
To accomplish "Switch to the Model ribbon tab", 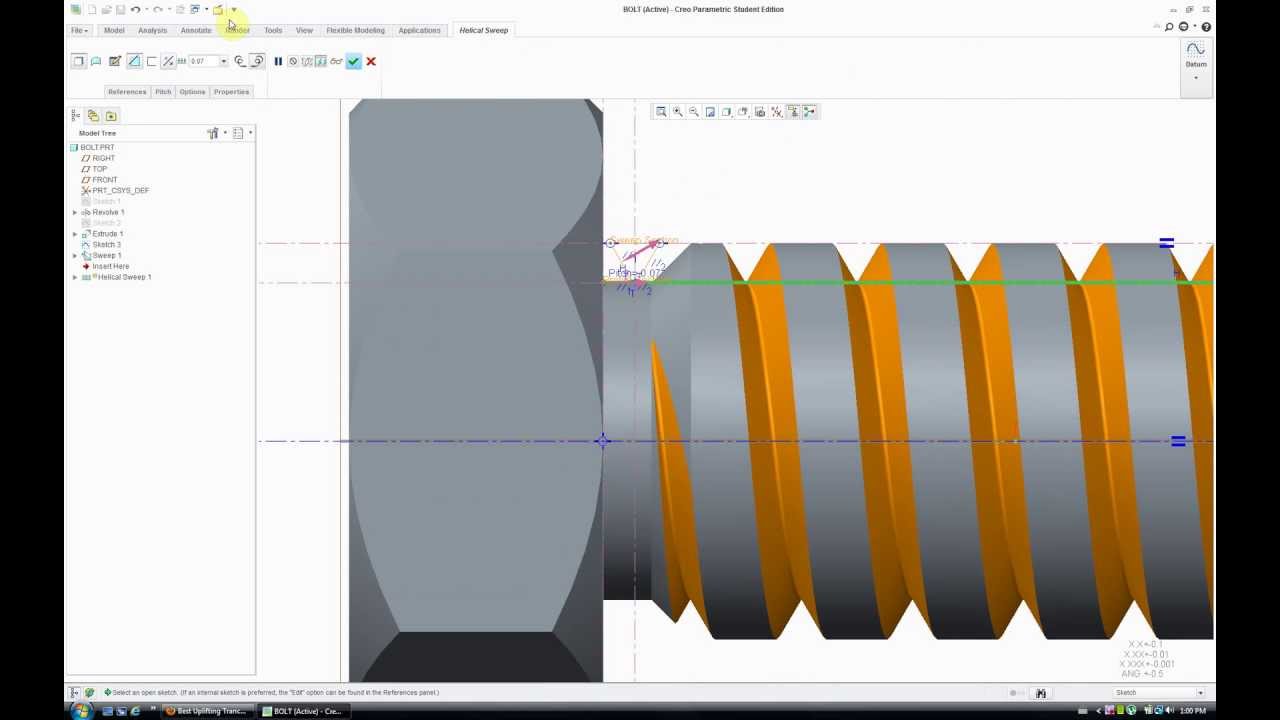I will pos(114,30).
